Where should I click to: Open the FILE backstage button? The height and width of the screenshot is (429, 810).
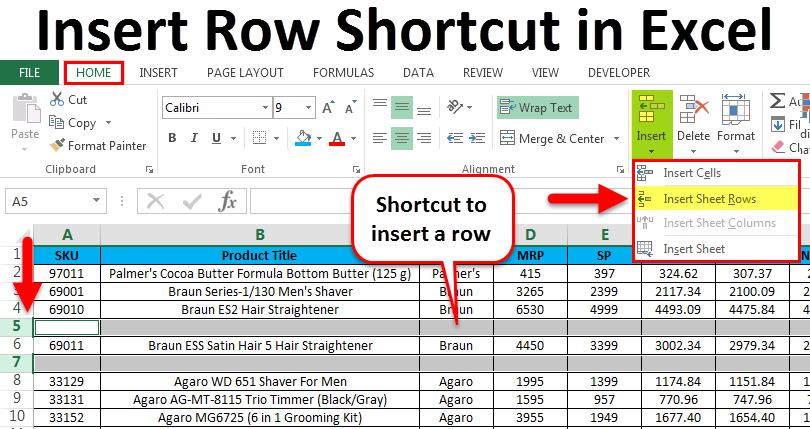(29, 72)
